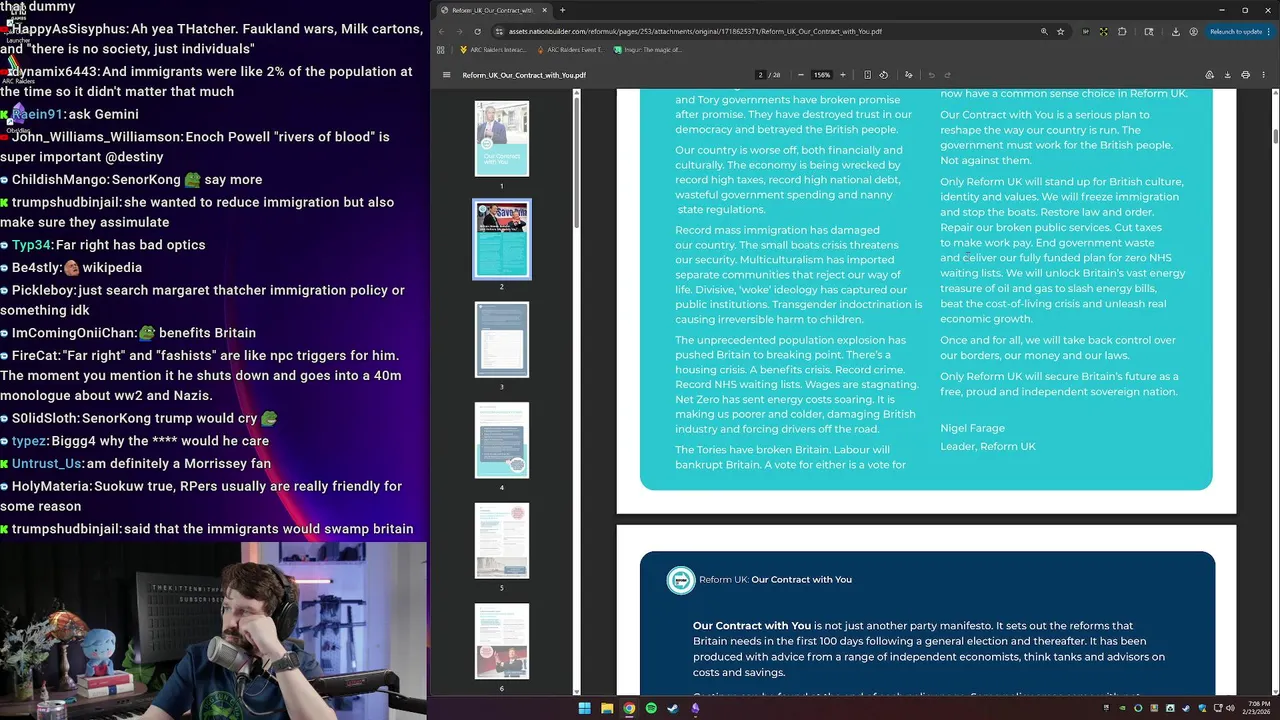The image size is (1280, 720).
Task: Open Spotify from the taskbar
Action: coord(651,708)
